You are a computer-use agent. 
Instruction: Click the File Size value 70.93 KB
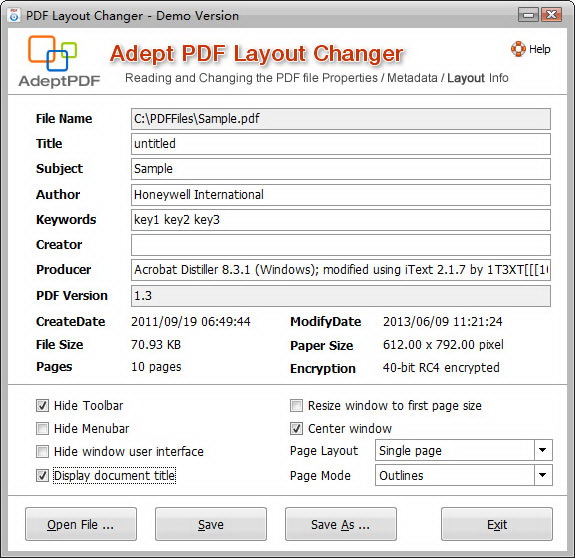coord(156,345)
